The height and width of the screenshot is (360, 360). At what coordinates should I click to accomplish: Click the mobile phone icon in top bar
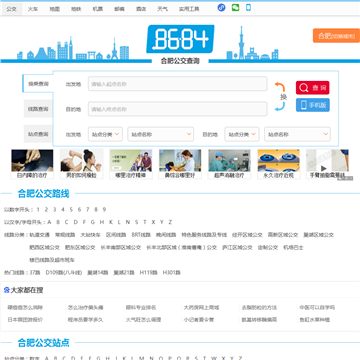click(248, 8)
